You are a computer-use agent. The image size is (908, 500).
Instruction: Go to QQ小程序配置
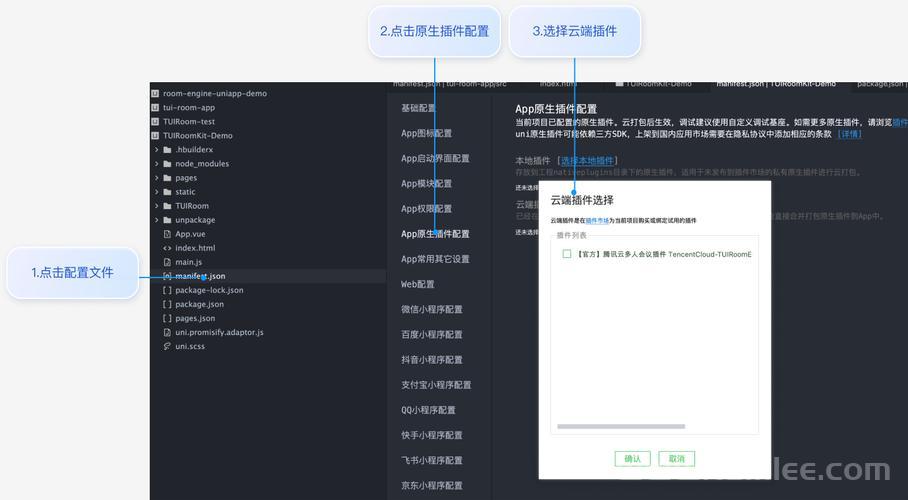coord(428,410)
